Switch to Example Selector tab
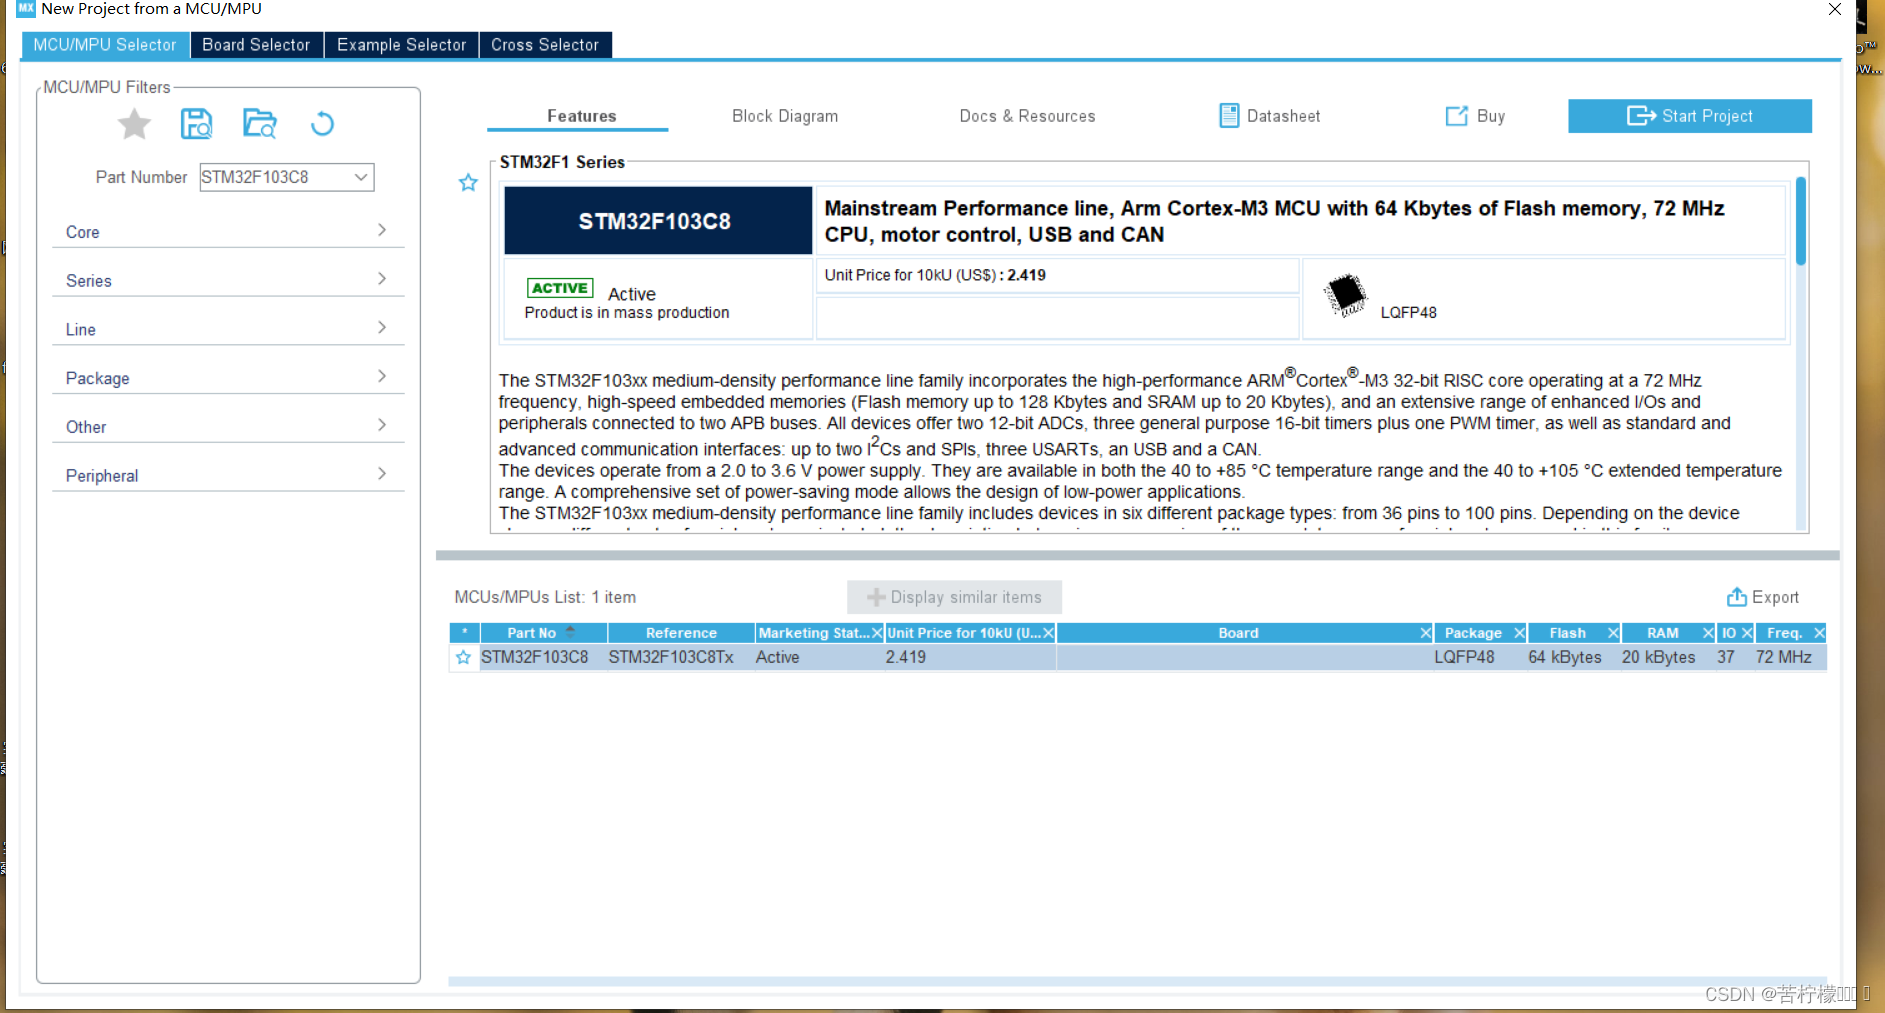 click(x=401, y=45)
